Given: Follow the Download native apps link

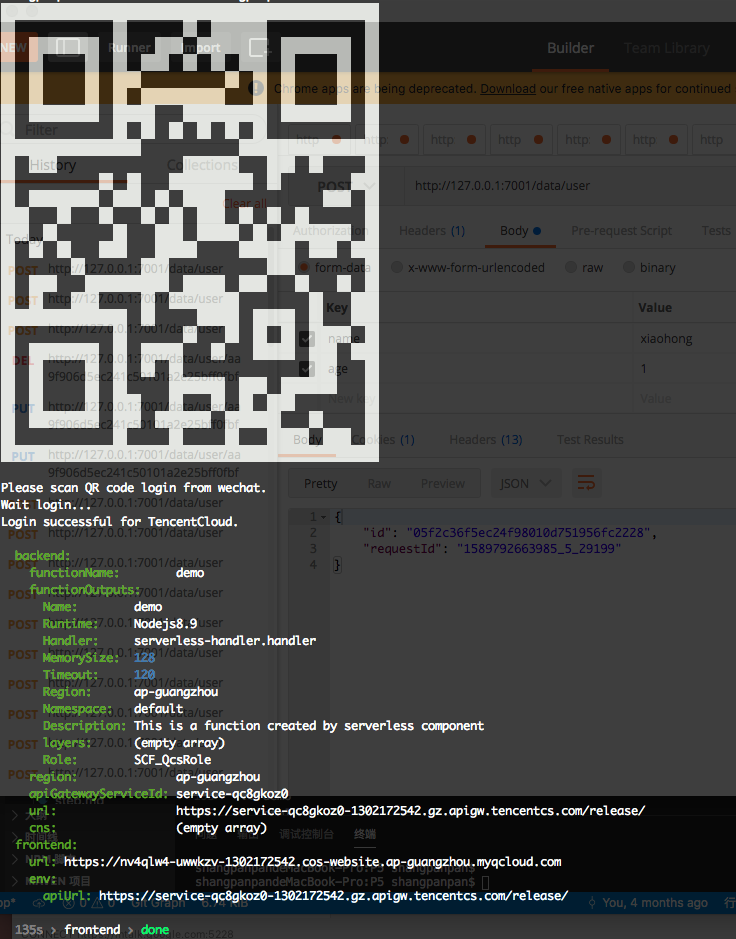Looking at the screenshot, I should coord(508,89).
